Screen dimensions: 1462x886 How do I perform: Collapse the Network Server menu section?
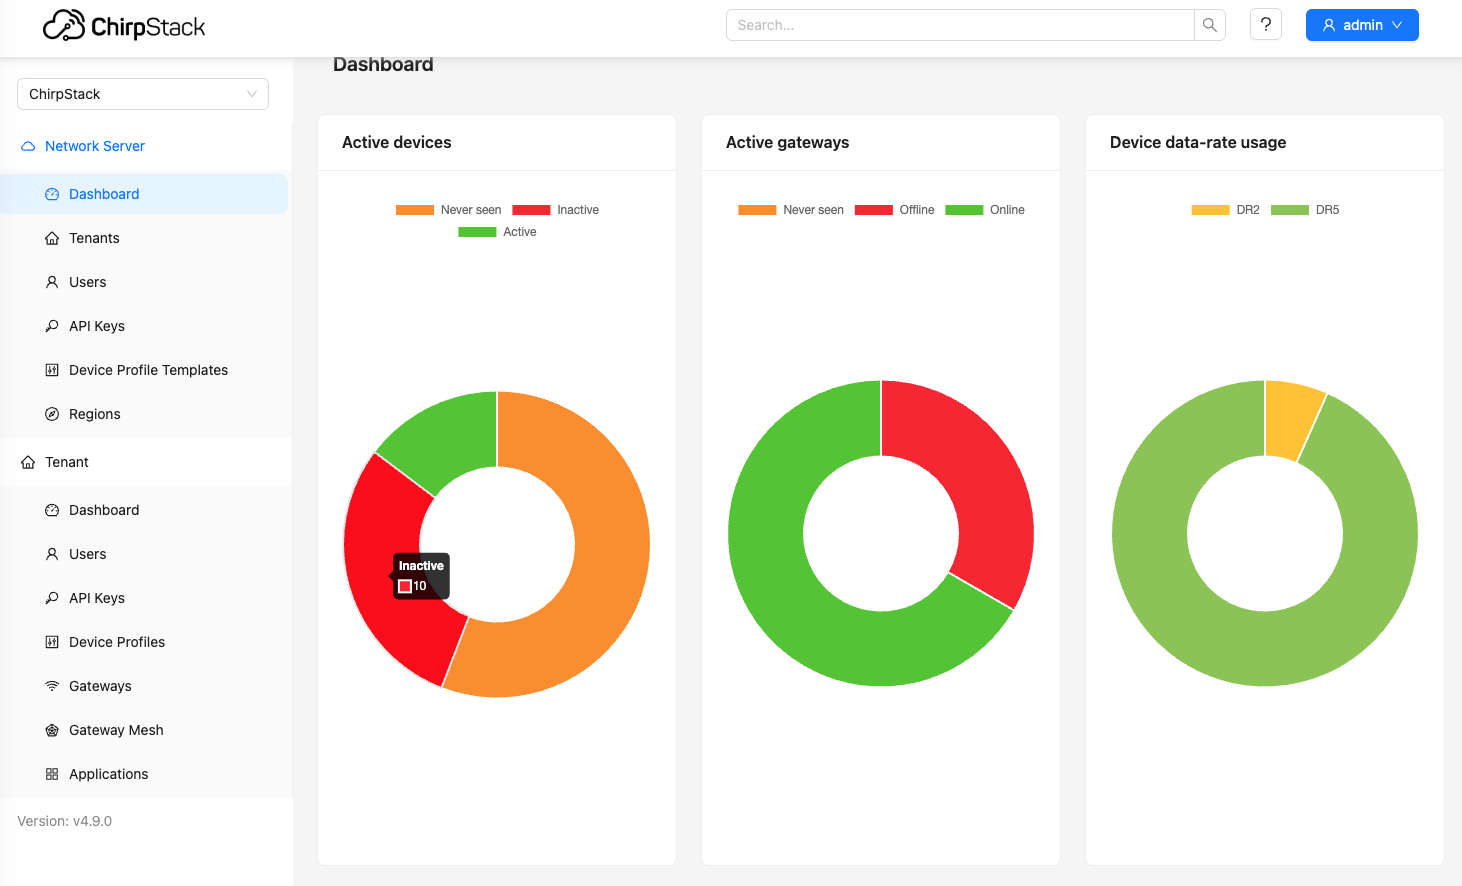click(x=95, y=146)
